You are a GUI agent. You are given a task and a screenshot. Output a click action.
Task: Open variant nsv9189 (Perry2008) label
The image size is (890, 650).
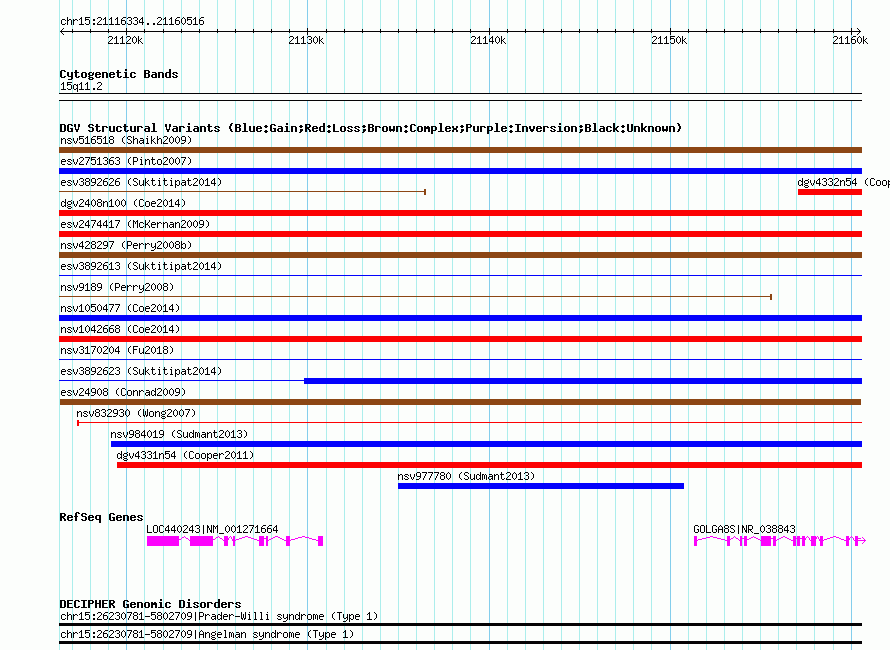[117, 287]
